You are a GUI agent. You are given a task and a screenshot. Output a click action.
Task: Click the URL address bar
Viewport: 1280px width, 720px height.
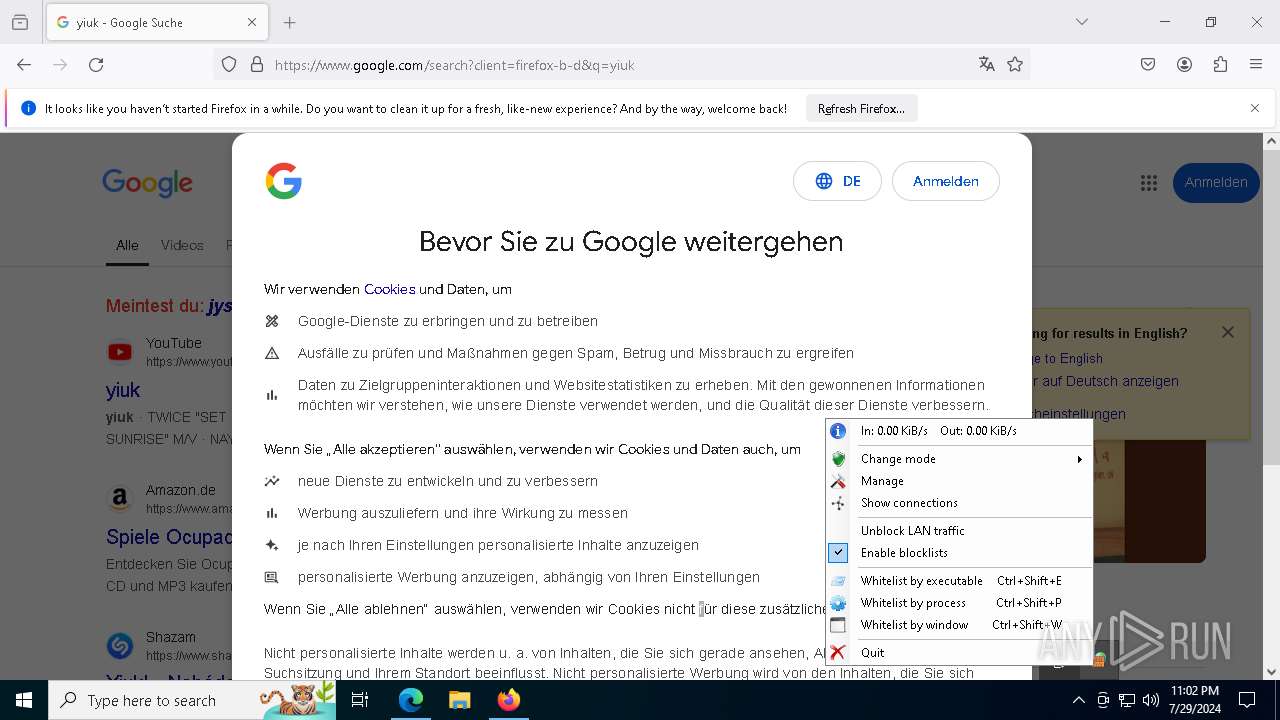tap(620, 65)
